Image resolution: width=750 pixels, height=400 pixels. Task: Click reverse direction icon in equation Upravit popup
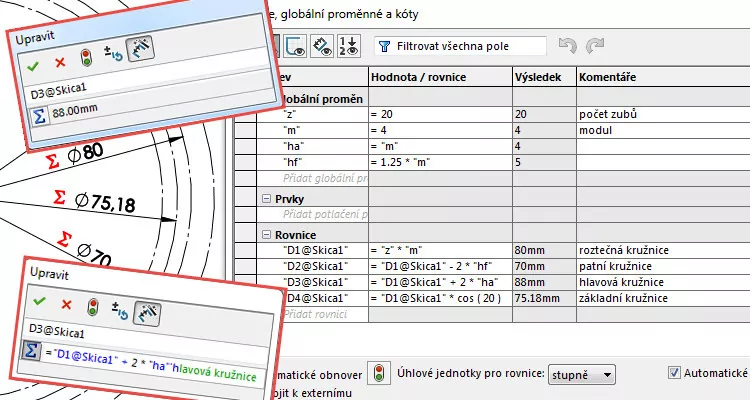tap(120, 311)
